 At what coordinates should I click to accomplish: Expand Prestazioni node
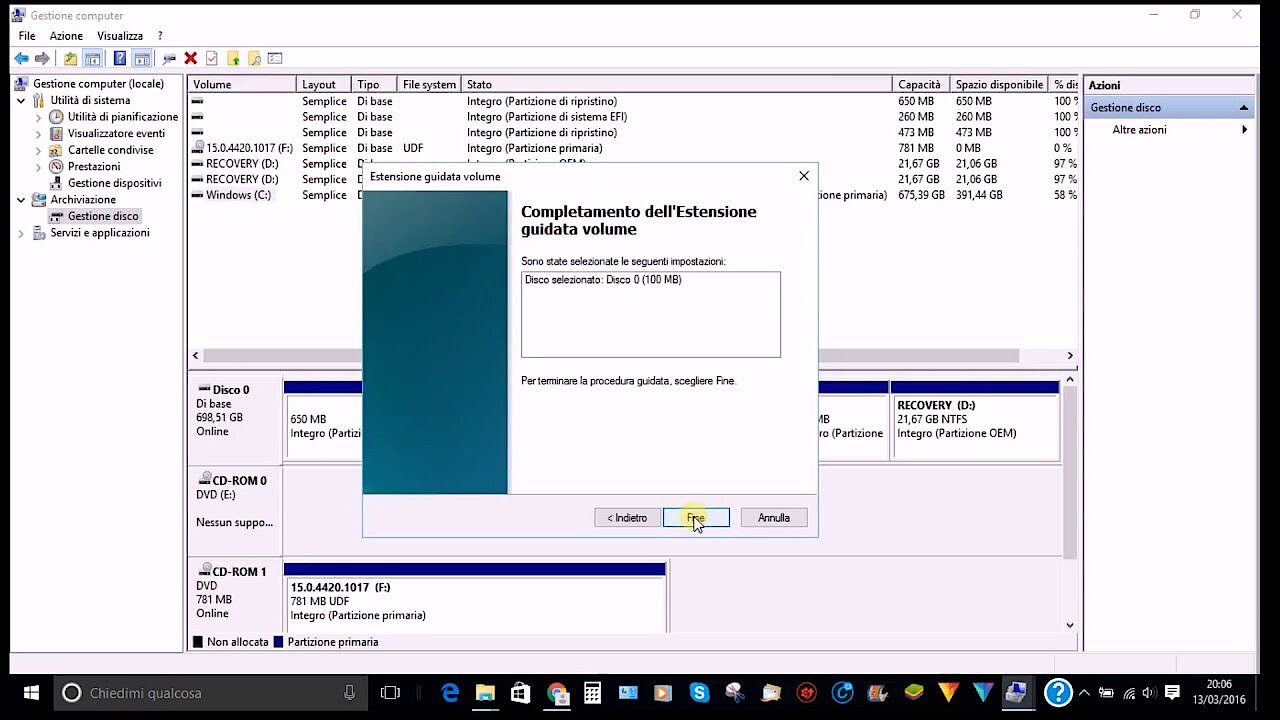(x=38, y=166)
